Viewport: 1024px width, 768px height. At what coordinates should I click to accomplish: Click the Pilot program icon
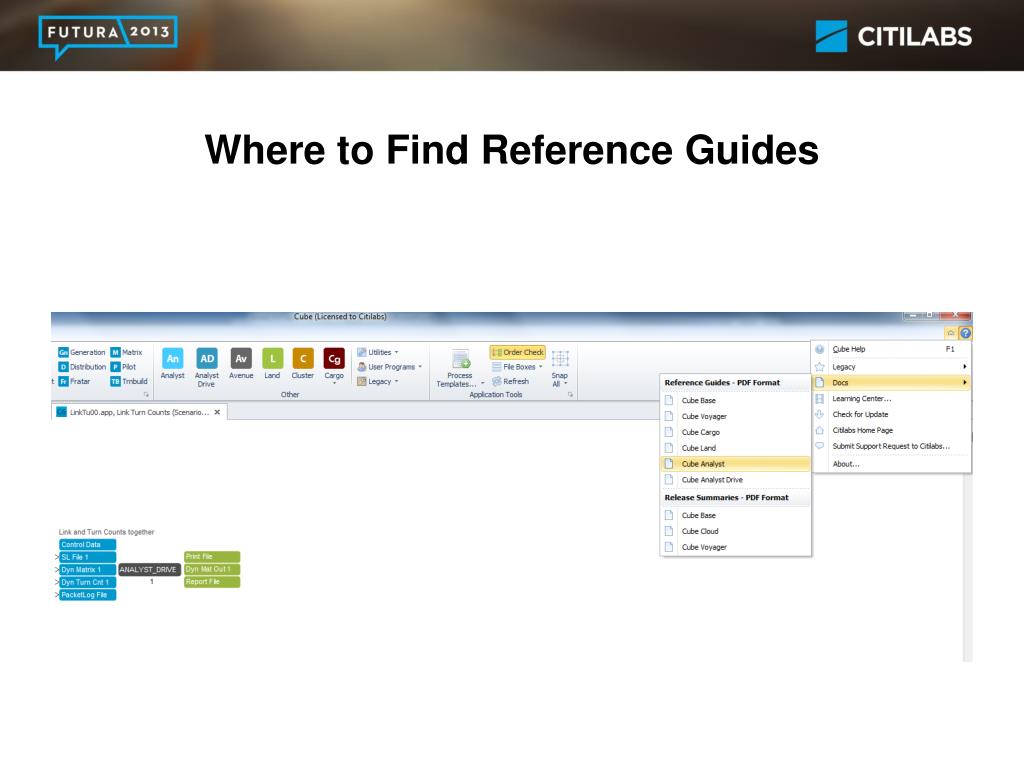coord(123,367)
